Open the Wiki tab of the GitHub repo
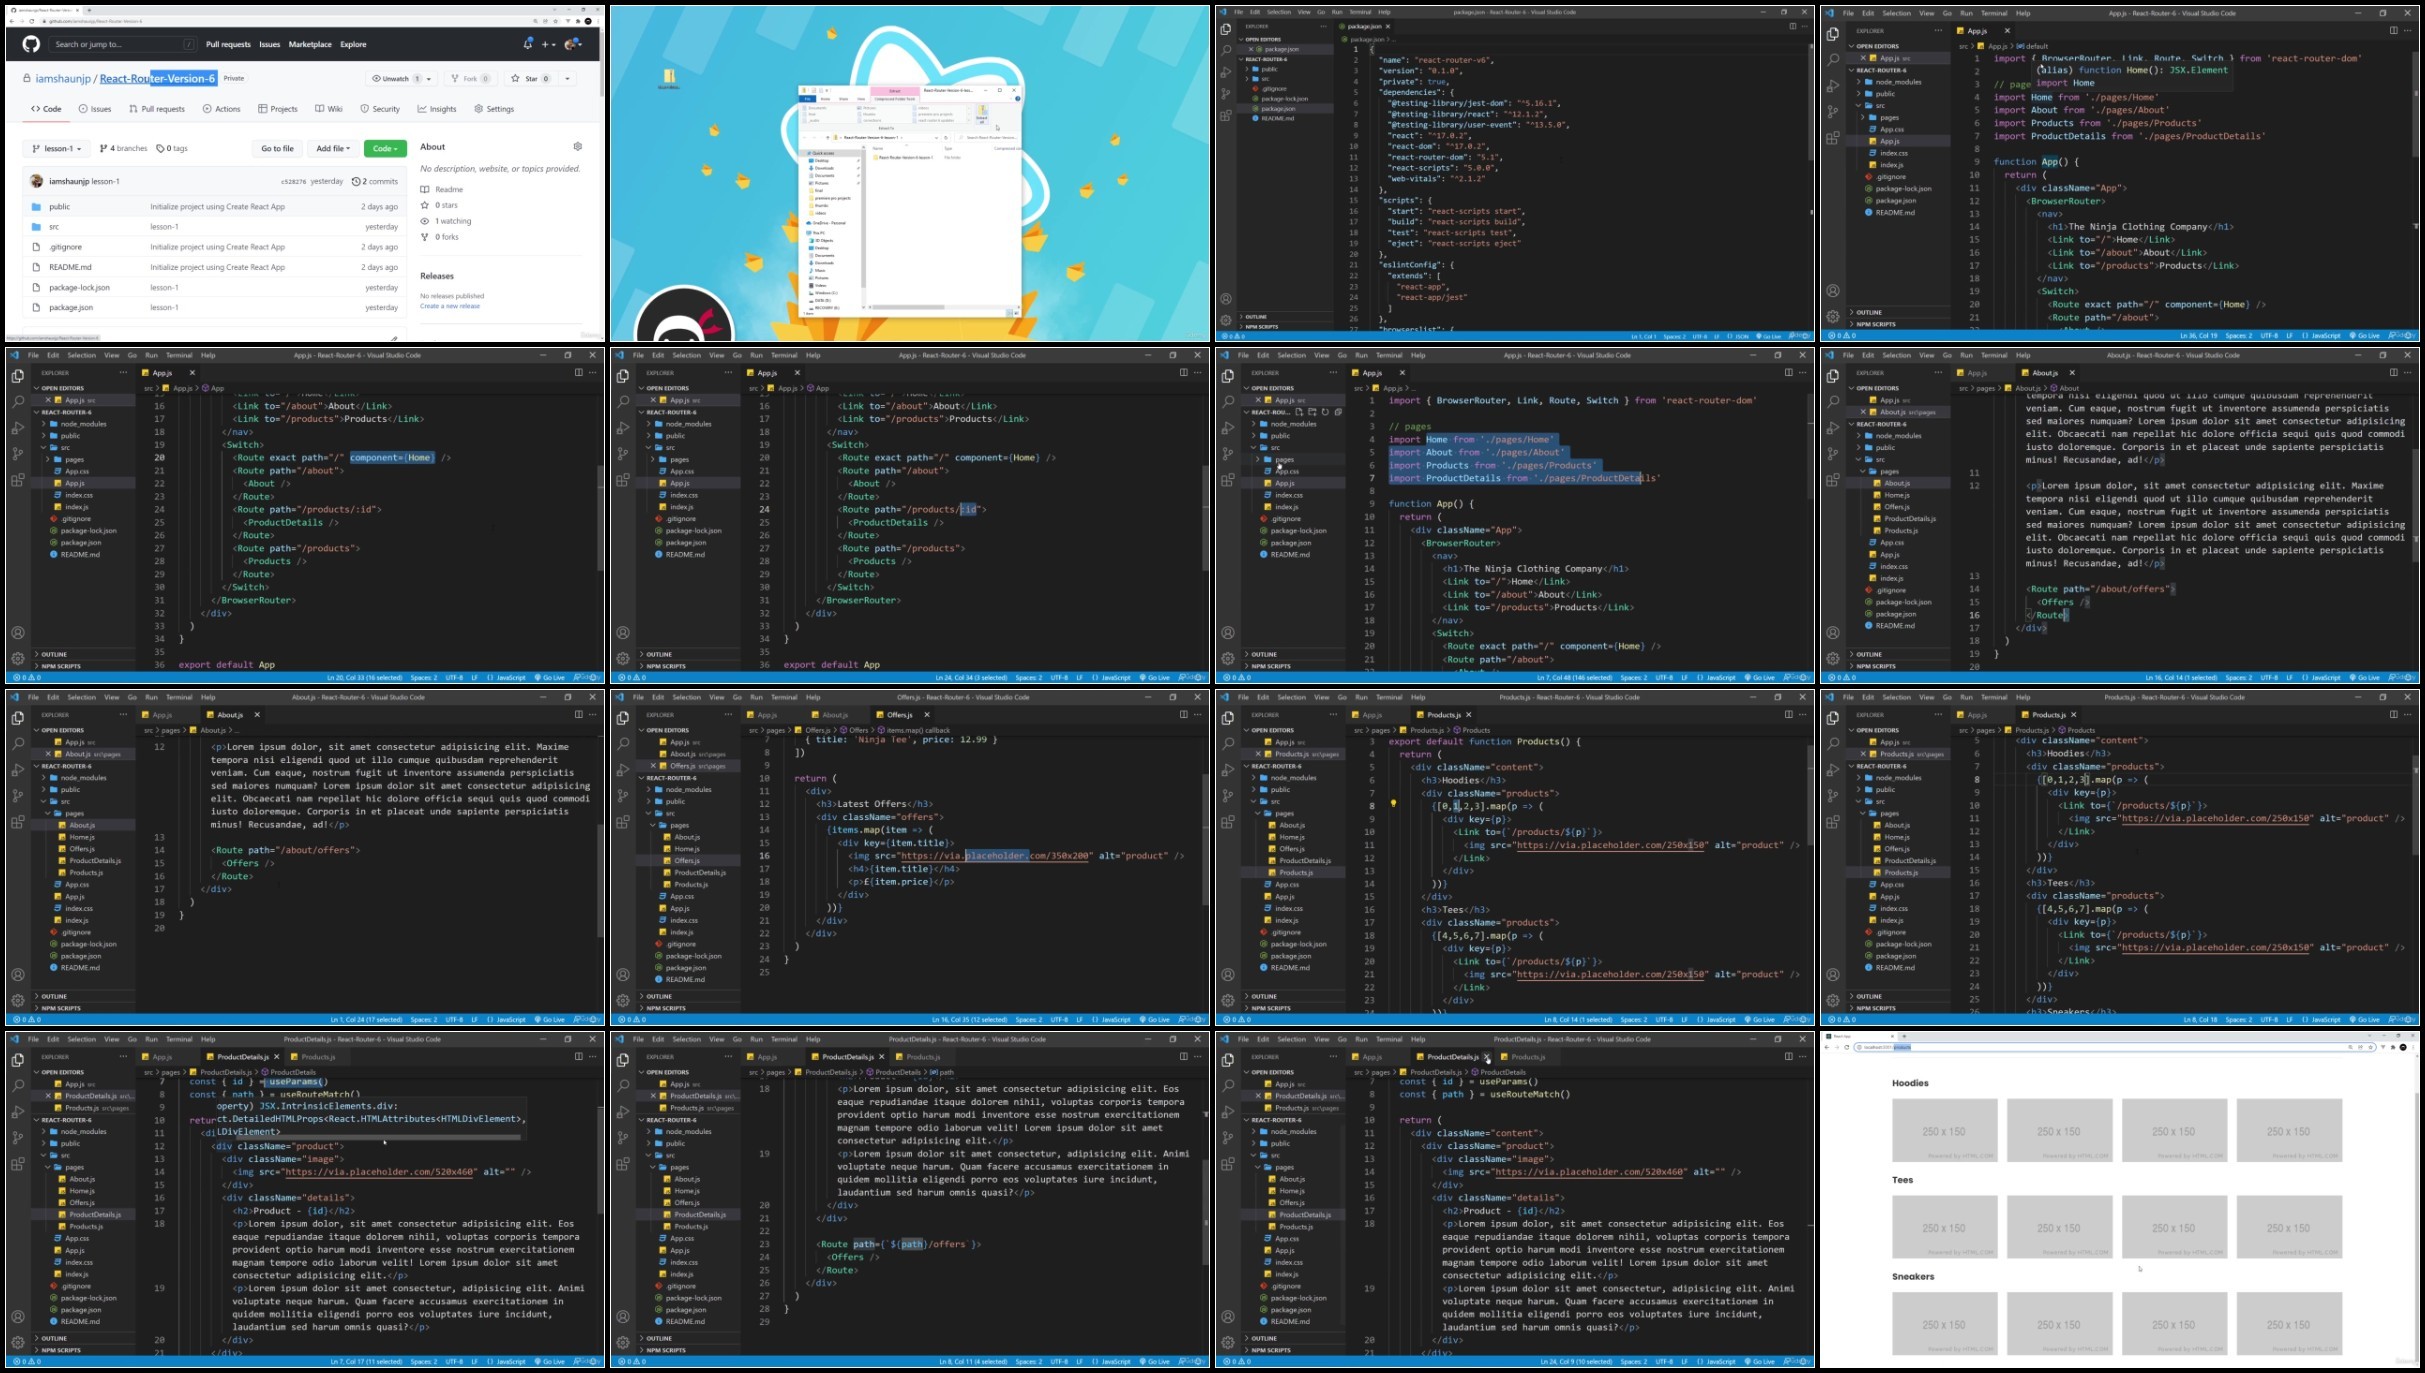The width and height of the screenshot is (2425, 1373). click(329, 109)
